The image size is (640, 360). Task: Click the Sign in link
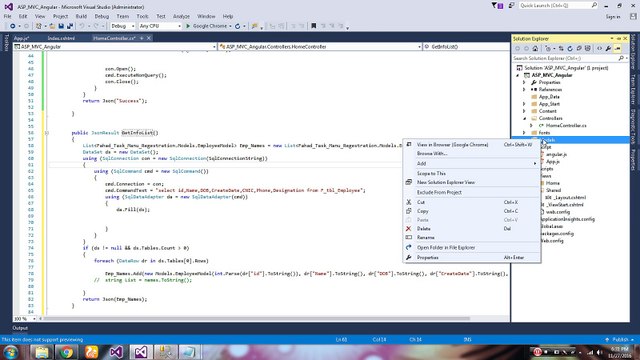[x=613, y=17]
